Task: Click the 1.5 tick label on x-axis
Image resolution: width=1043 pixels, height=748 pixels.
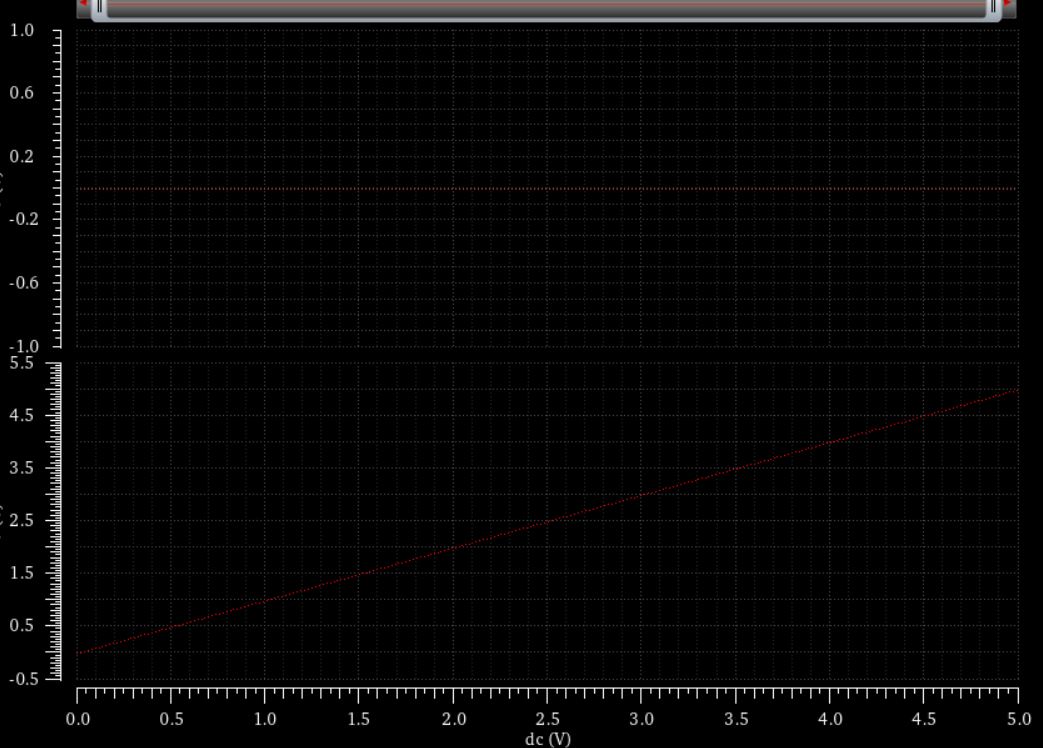Action: pyautogui.click(x=359, y=719)
